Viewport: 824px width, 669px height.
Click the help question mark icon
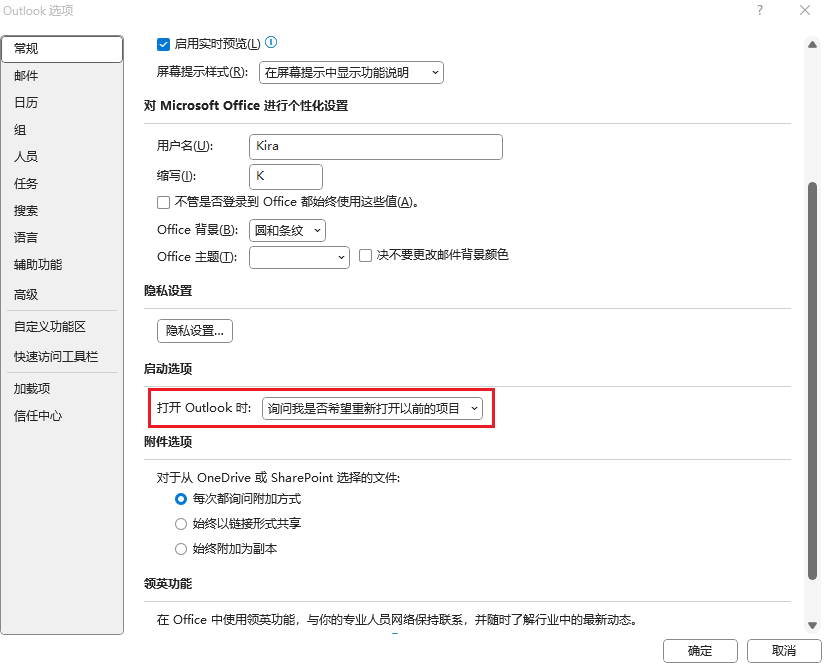tap(760, 10)
